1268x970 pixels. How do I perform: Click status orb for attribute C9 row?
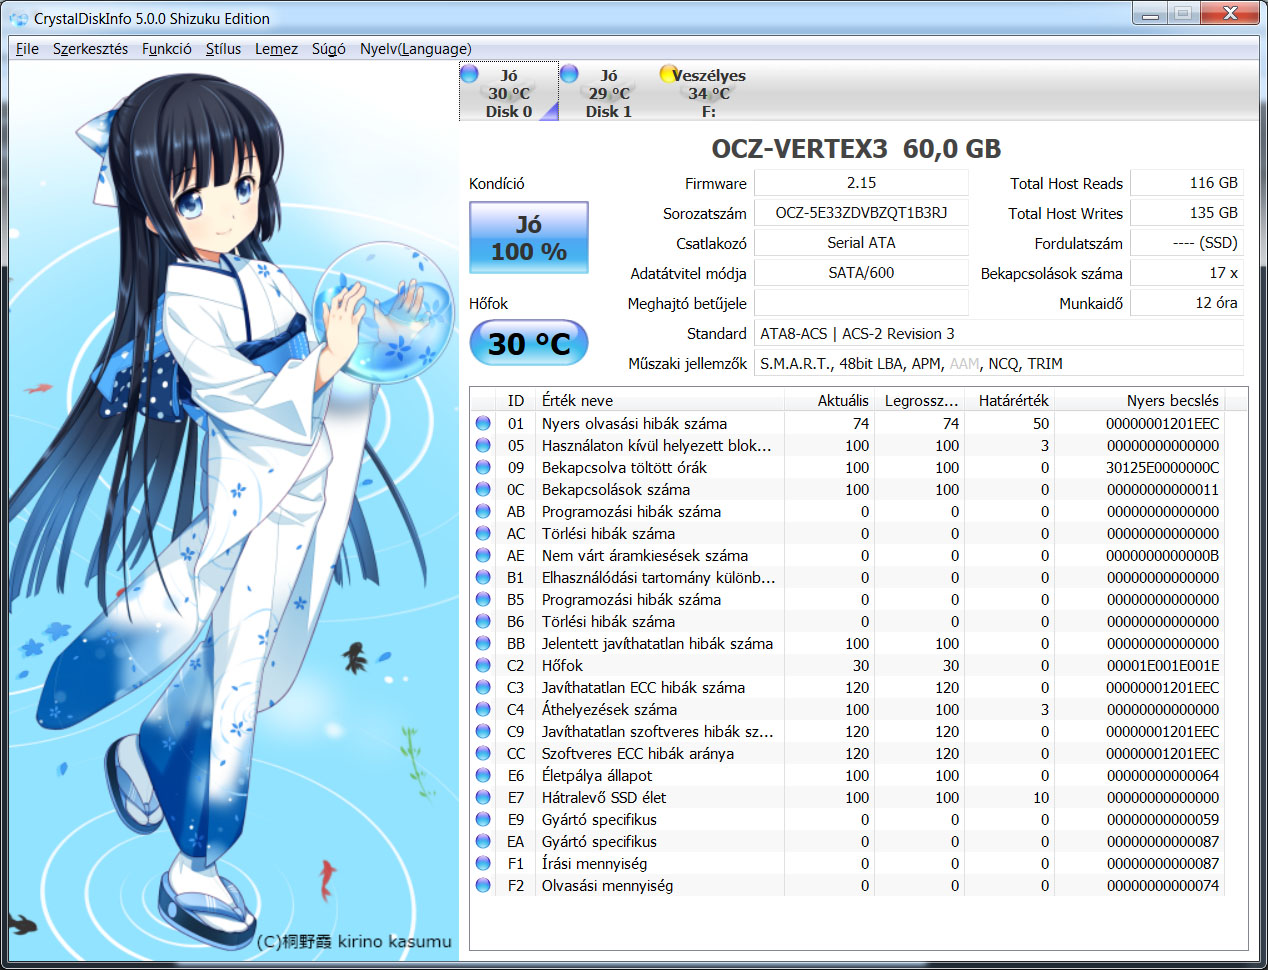tap(483, 731)
